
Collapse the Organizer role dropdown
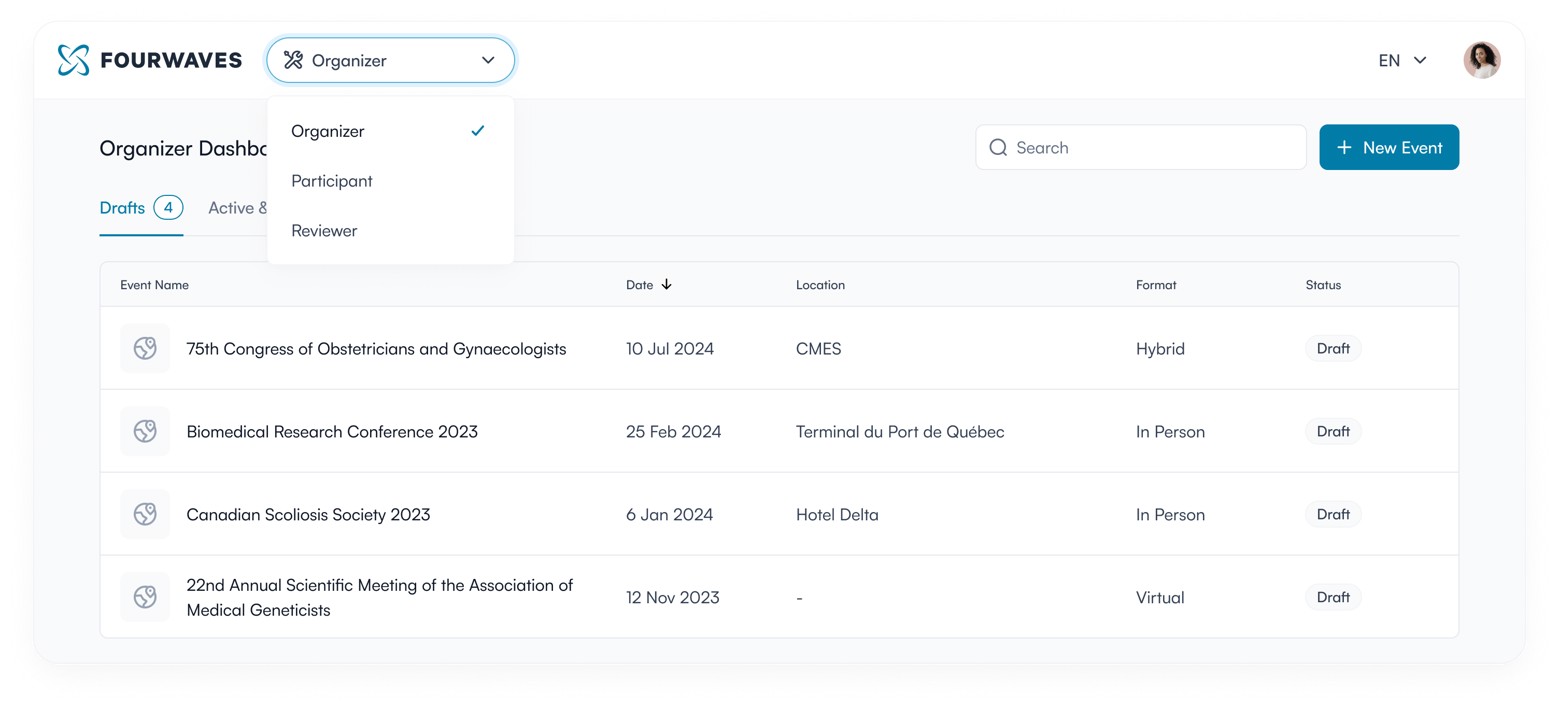click(488, 60)
